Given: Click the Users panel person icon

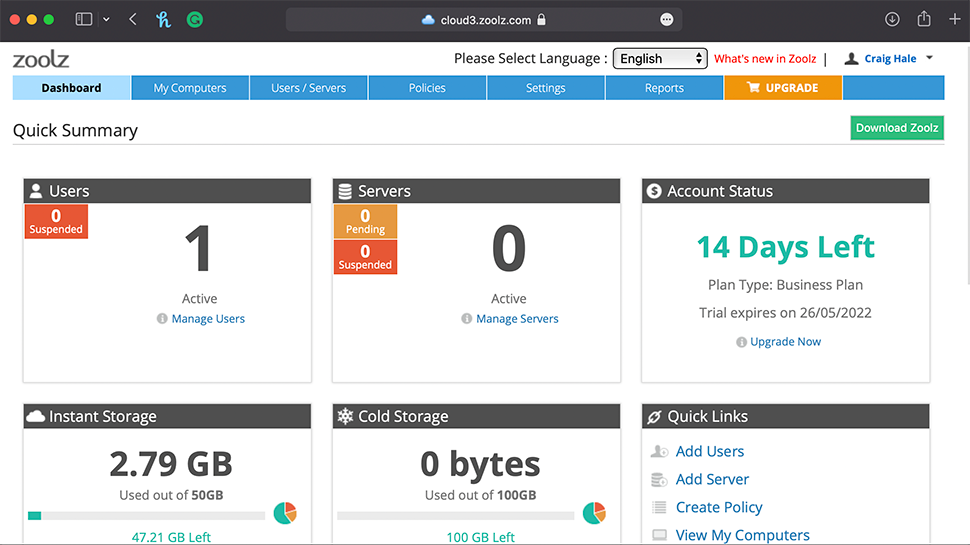Looking at the screenshot, I should (36, 191).
